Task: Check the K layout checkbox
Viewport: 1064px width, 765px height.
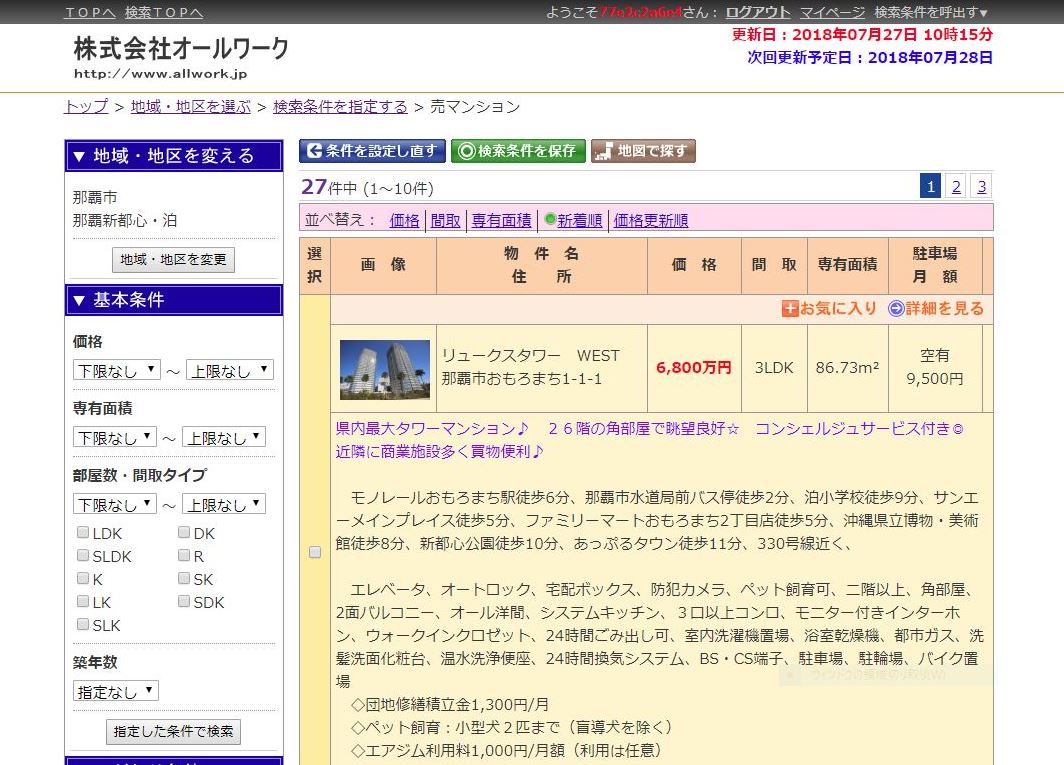Action: (83, 578)
